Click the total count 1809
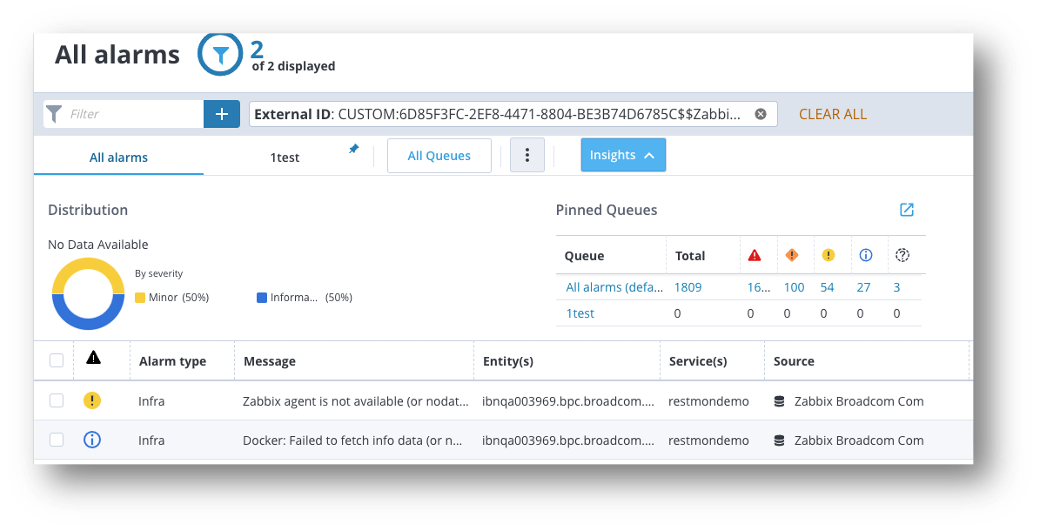1039x531 pixels. pos(688,287)
